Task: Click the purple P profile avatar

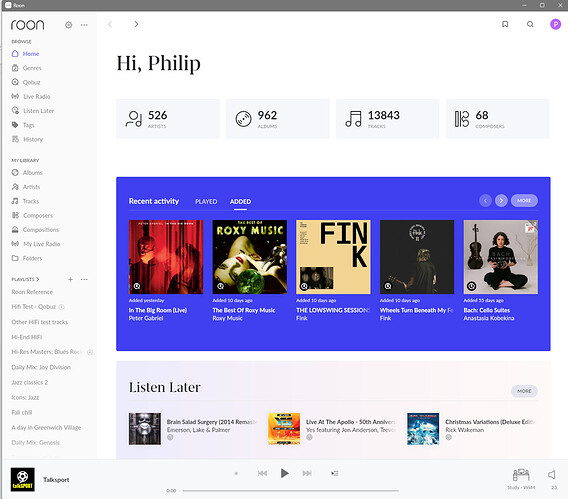Action: (x=555, y=24)
